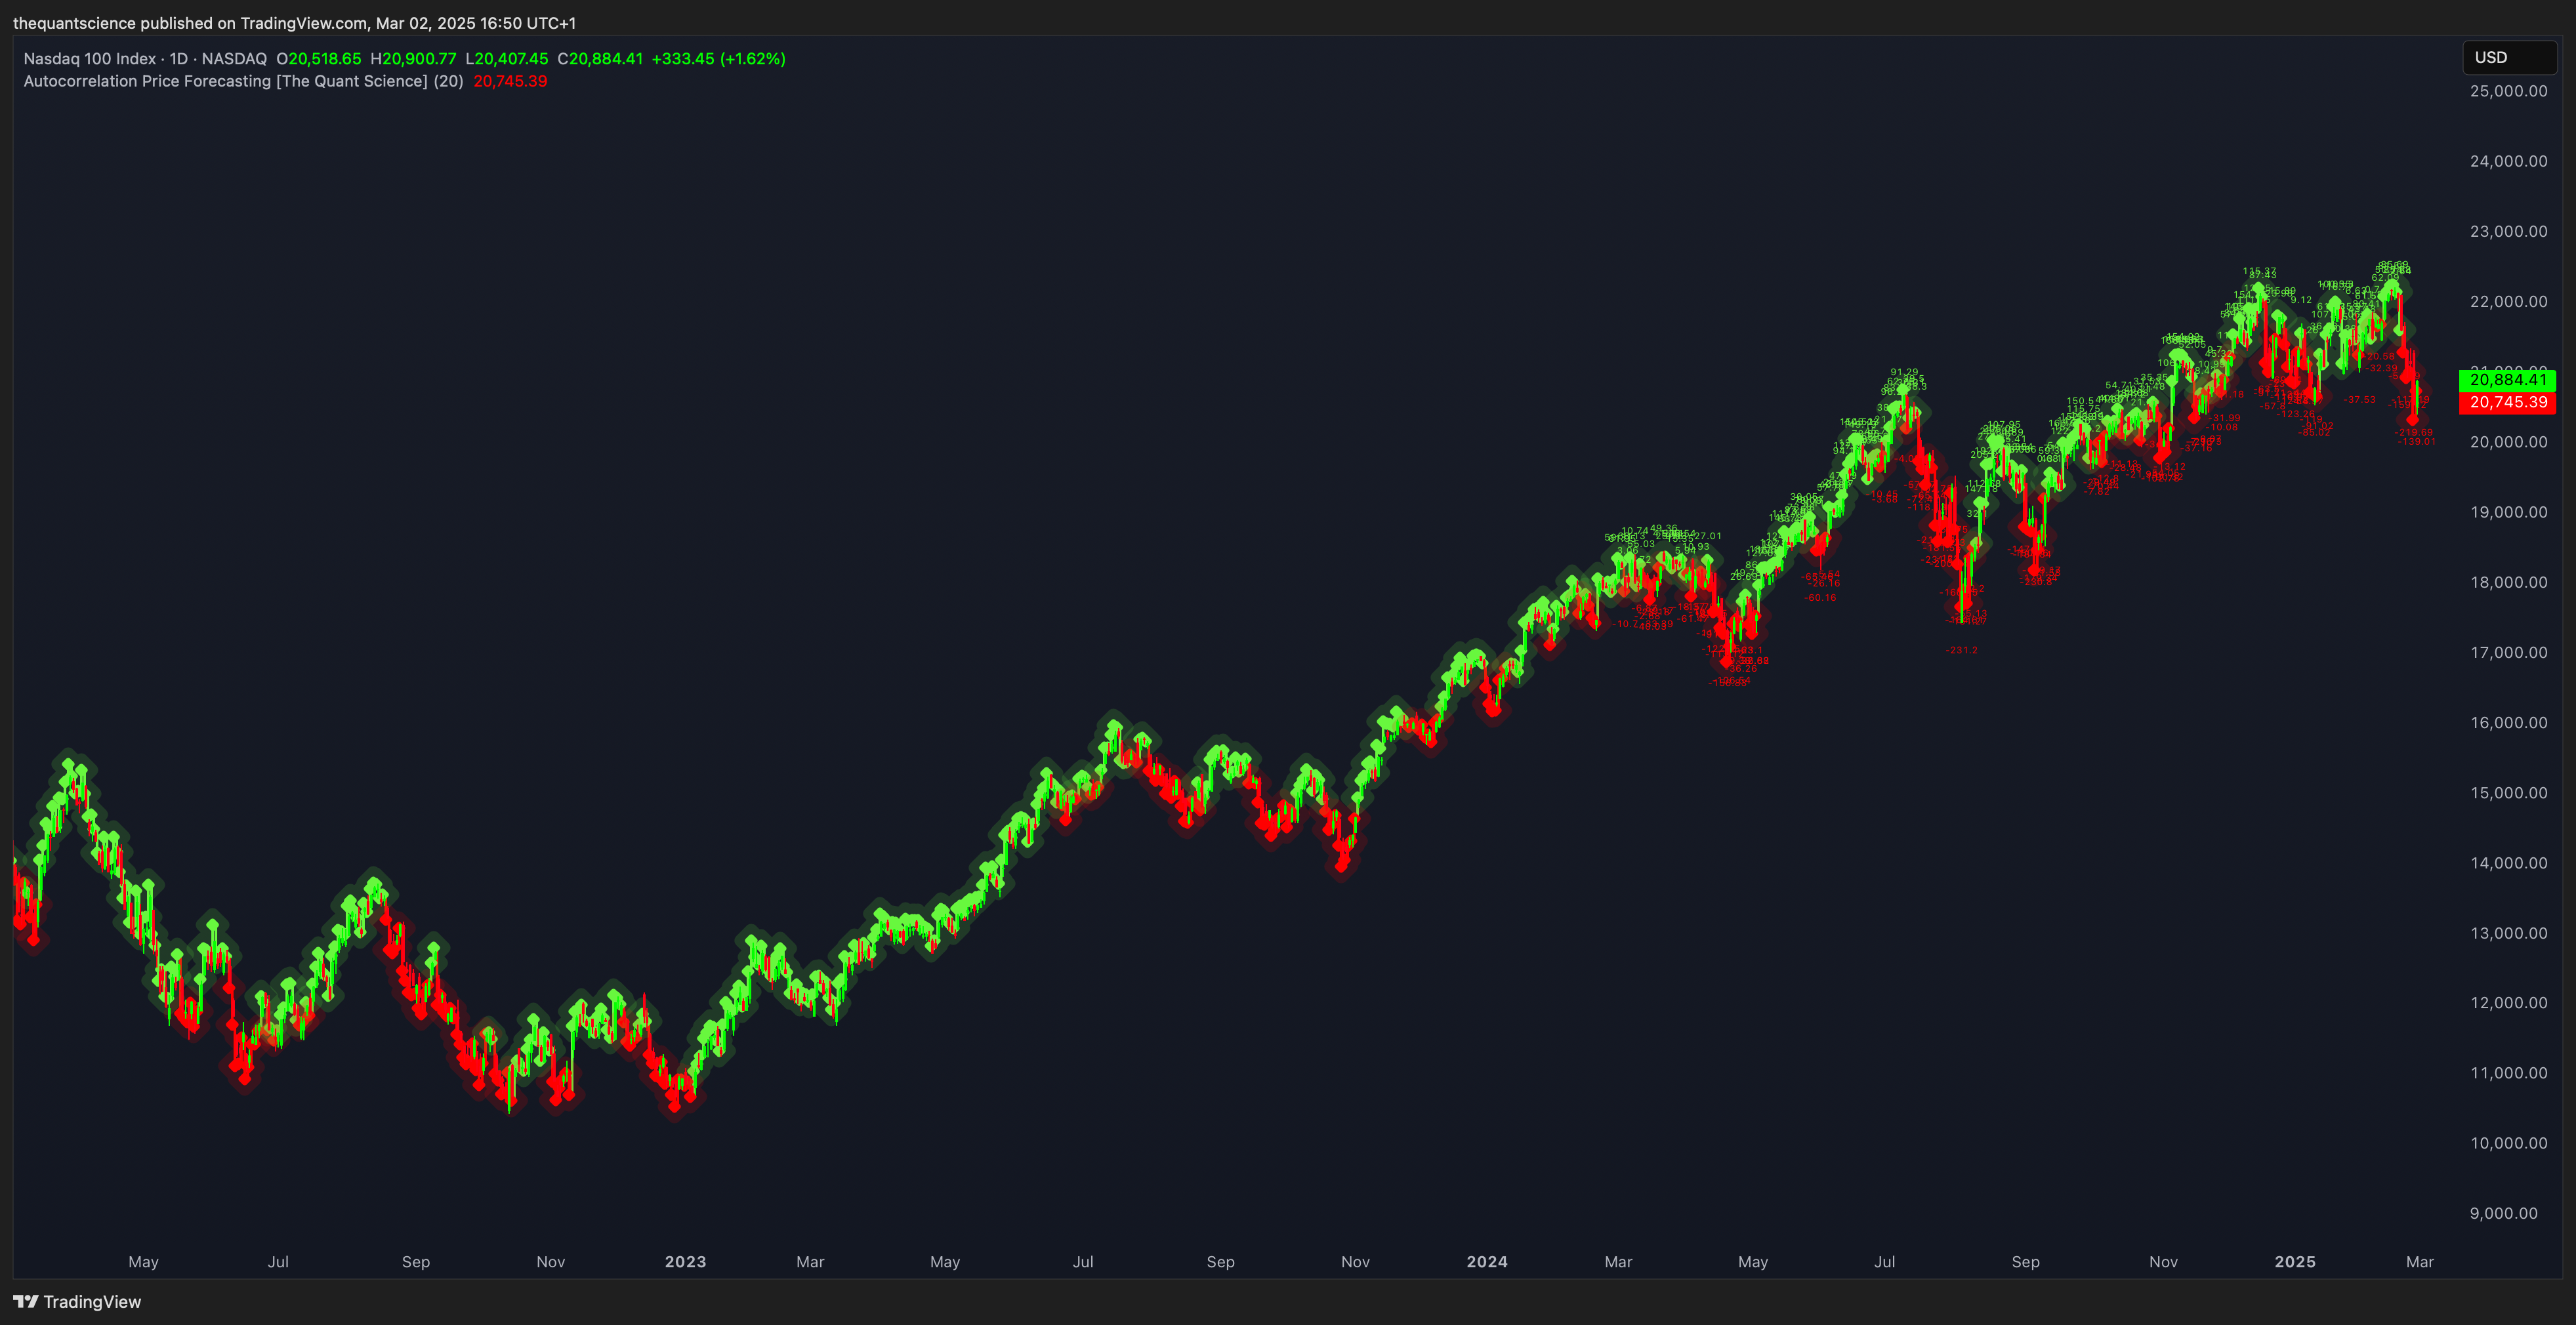Select the Autocorrelation Price Forecasting indicator label
The height and width of the screenshot is (1325, 2576).
(243, 81)
